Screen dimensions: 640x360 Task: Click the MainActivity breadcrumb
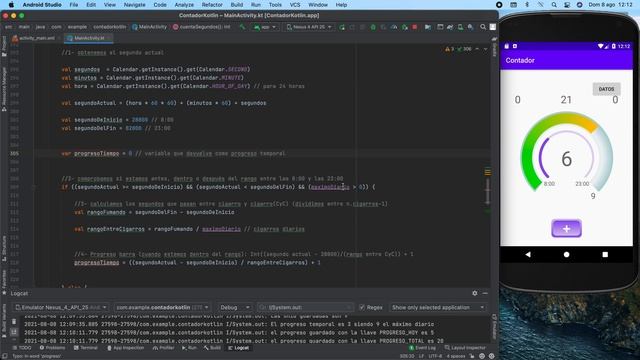(149, 27)
